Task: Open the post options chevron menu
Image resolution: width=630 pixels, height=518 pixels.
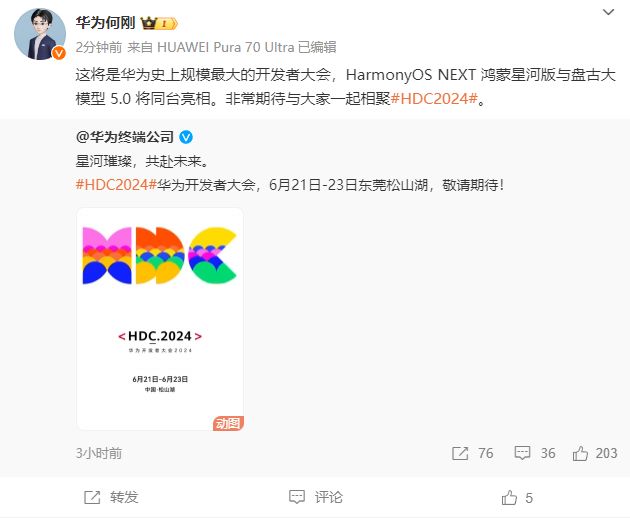Action: coord(608,12)
